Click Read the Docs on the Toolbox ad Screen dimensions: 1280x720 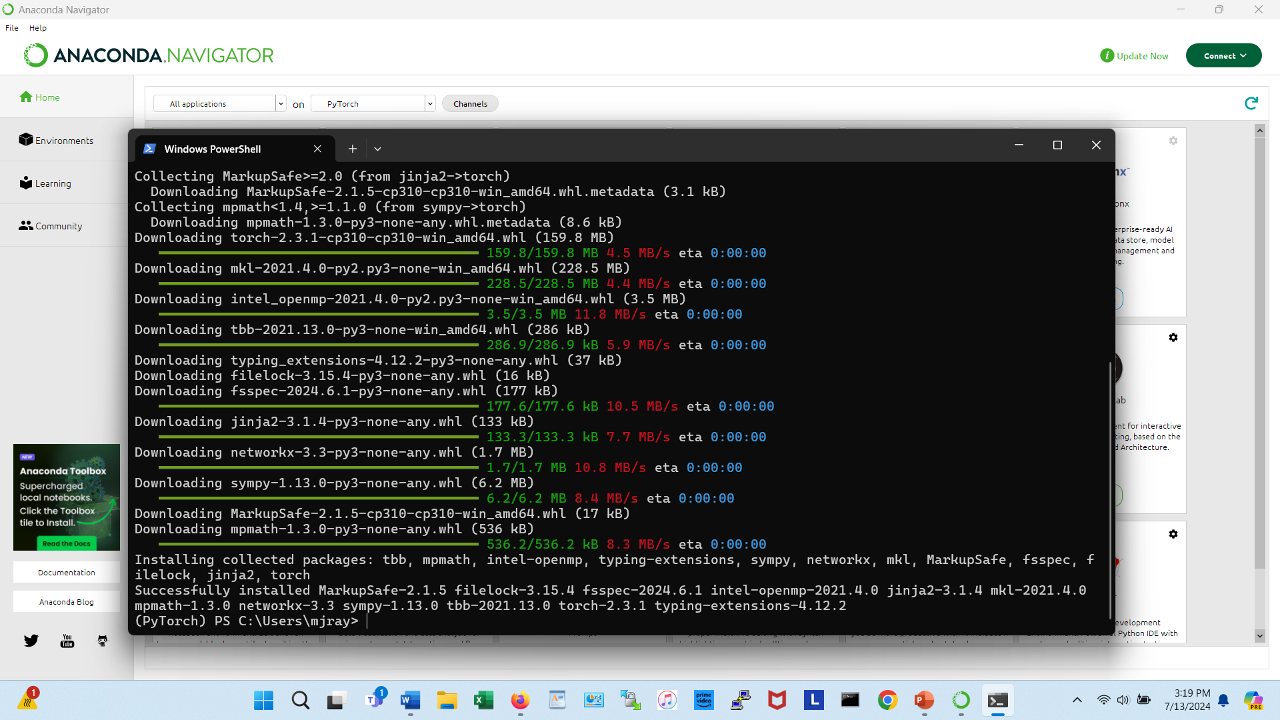click(66, 543)
